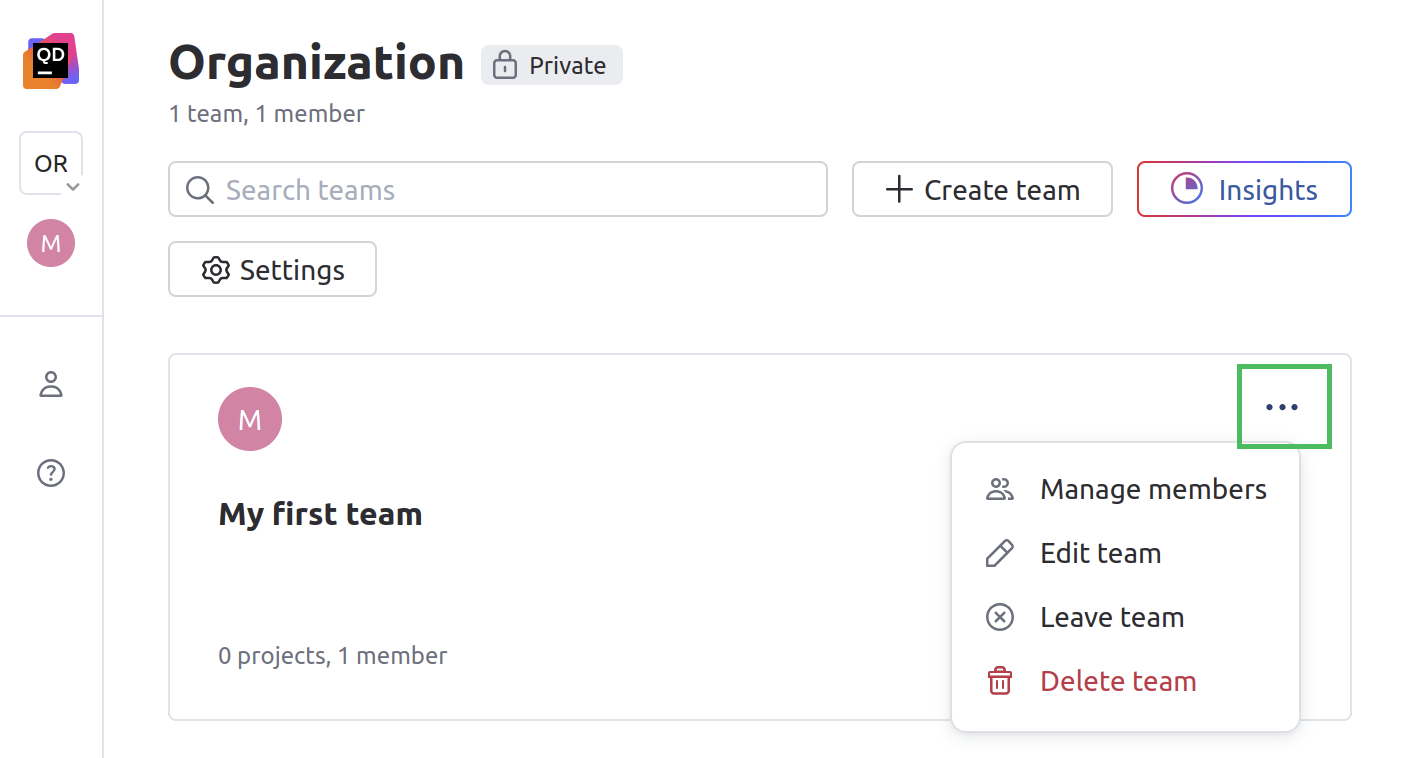Click inside the Search teams field
Viewport: 1412px width, 758px height.
click(x=500, y=189)
